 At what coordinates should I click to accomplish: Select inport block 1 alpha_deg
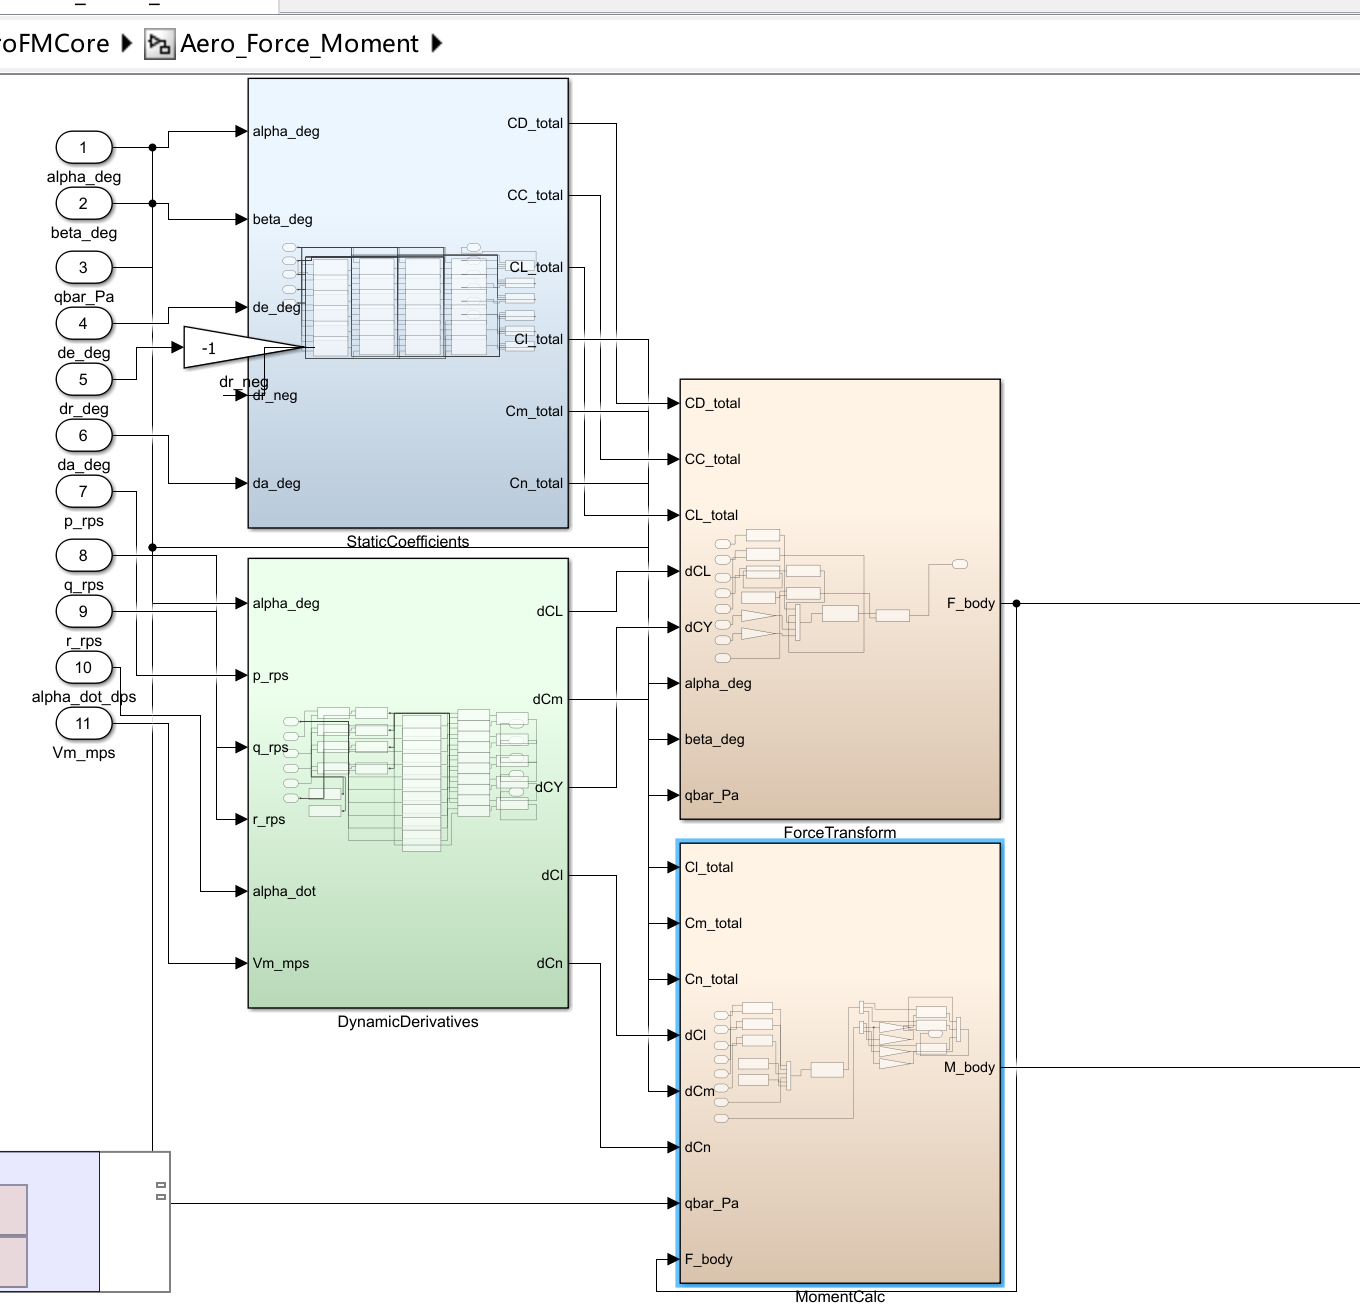click(x=83, y=148)
